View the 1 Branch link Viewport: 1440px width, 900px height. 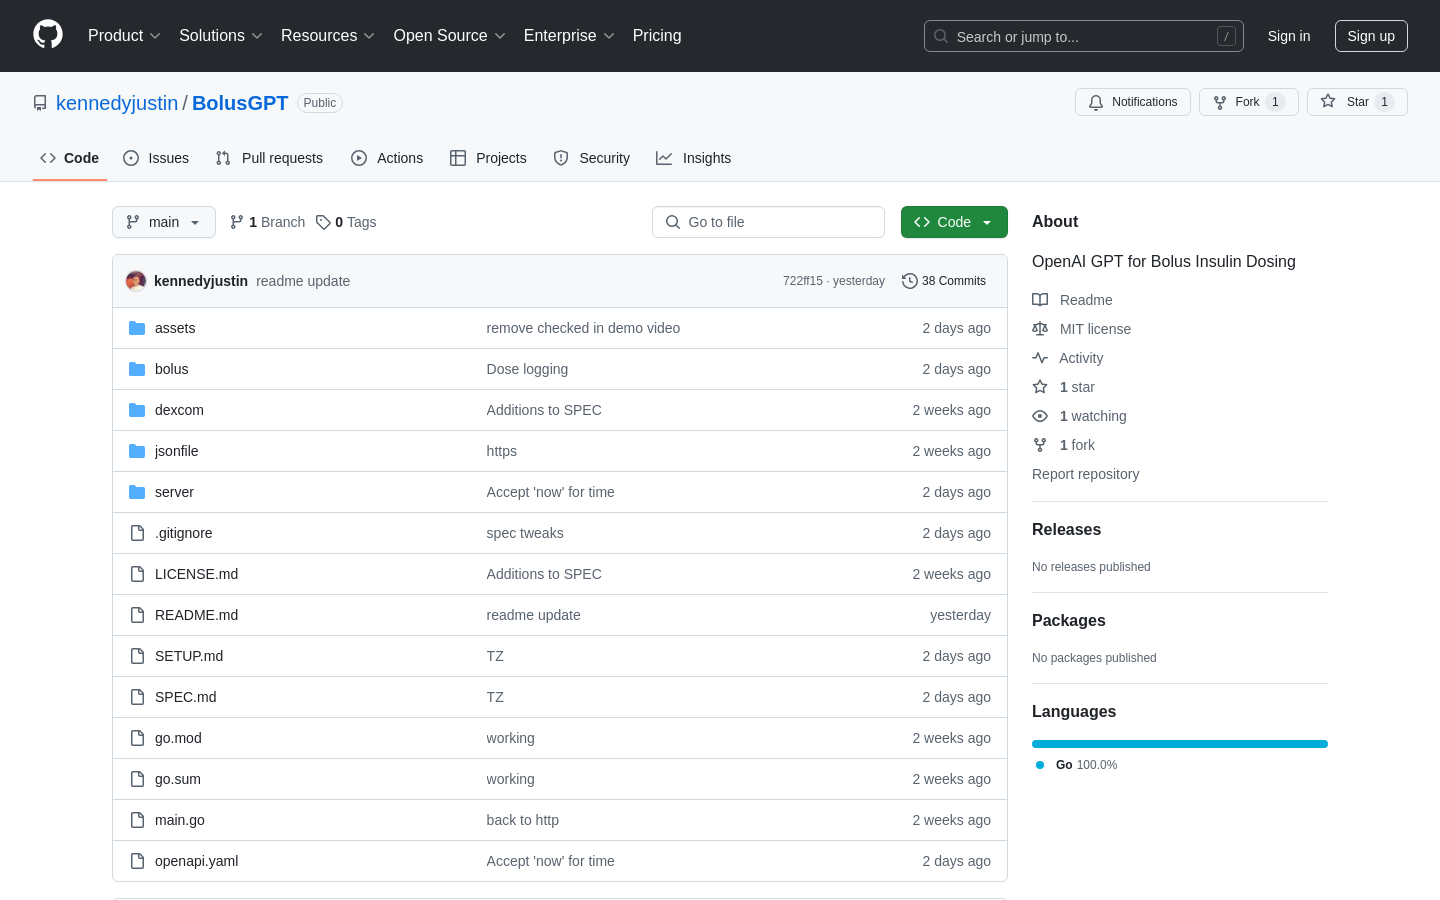pos(267,222)
